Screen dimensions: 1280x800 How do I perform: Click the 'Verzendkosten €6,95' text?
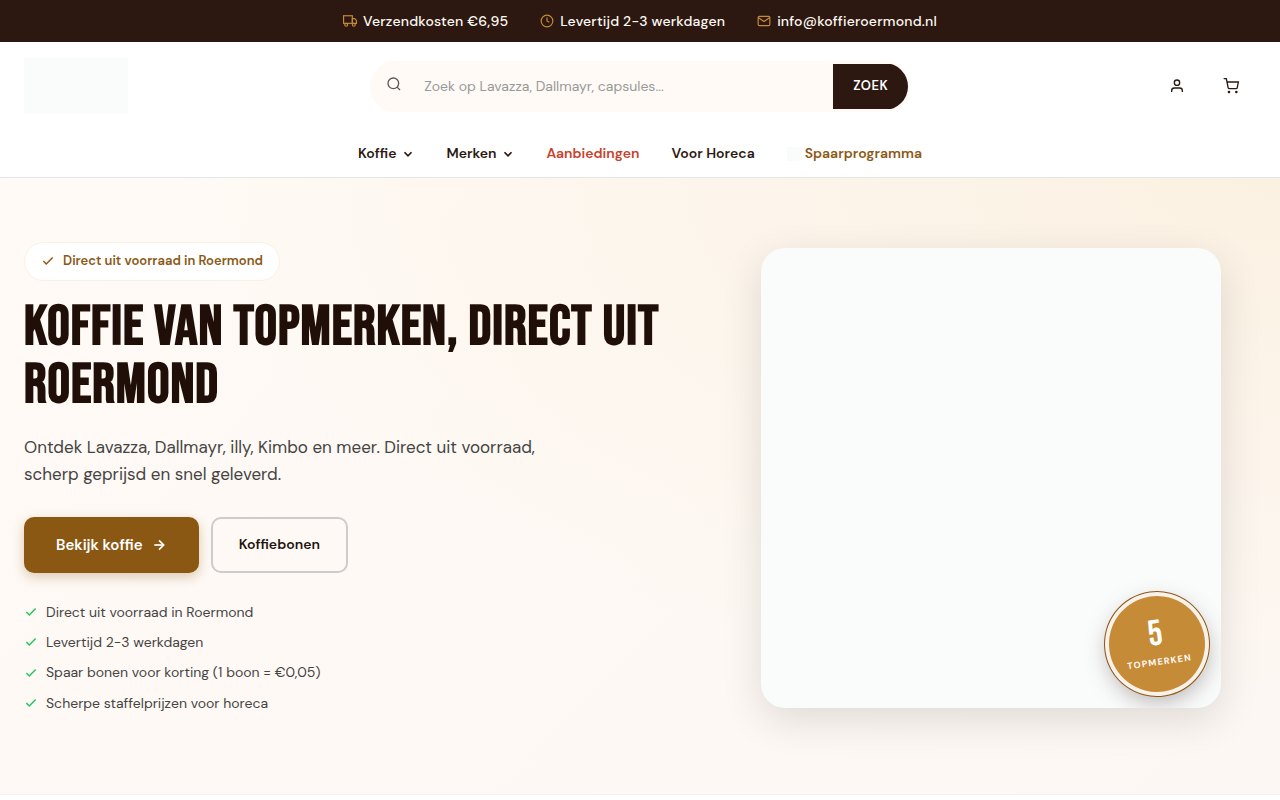click(435, 21)
